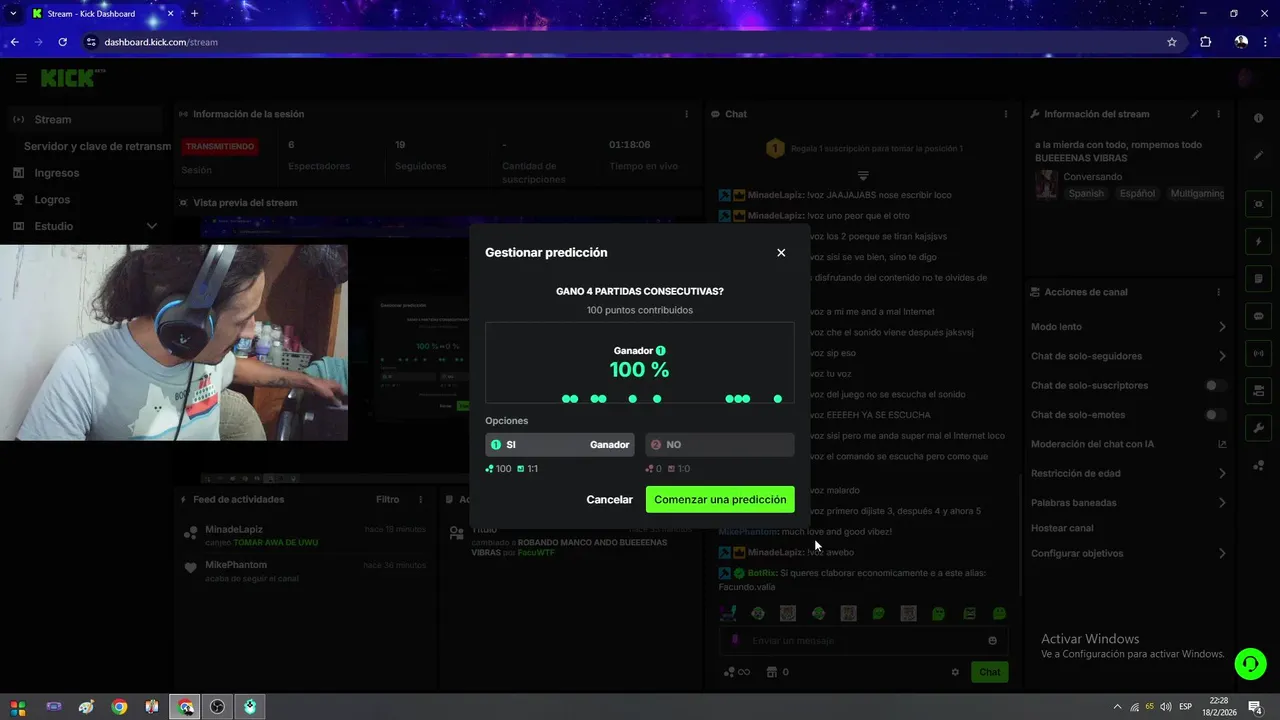Click the Spanish tag

coord(1086,194)
